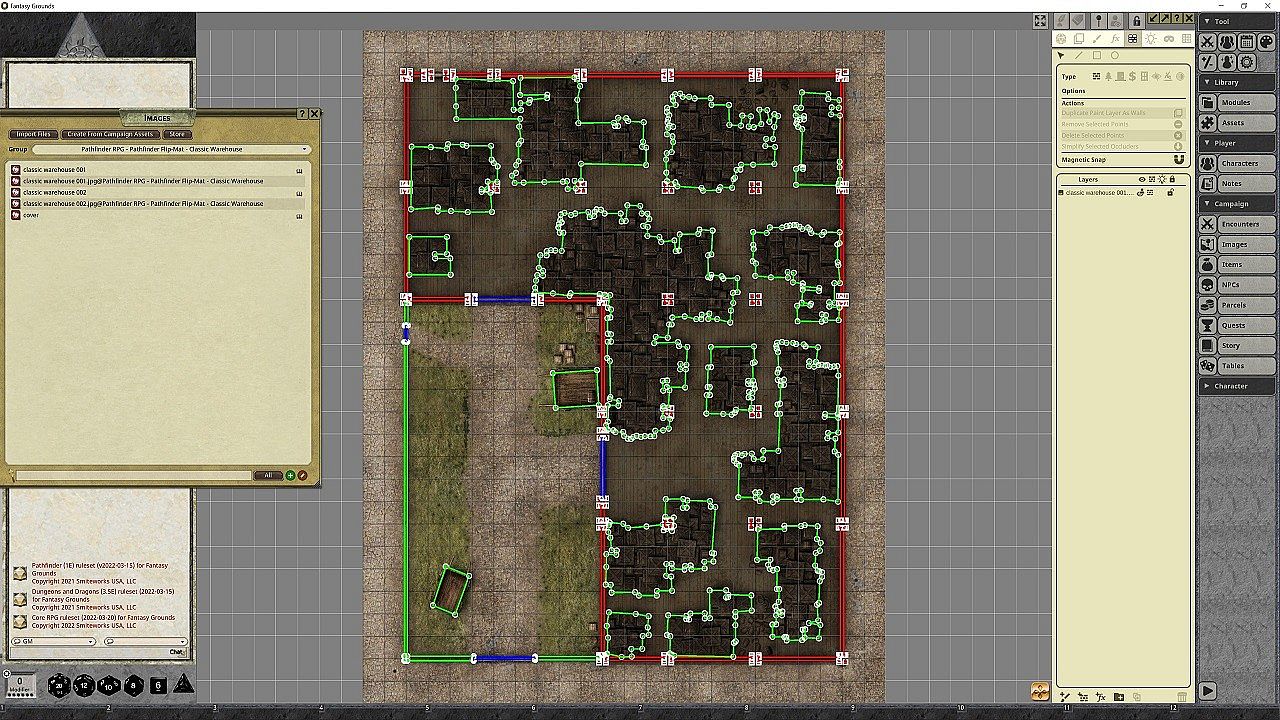Image resolution: width=1280 pixels, height=720 pixels.
Task: Toggle lock on classic warehouse 001 layer
Action: pos(1169,192)
